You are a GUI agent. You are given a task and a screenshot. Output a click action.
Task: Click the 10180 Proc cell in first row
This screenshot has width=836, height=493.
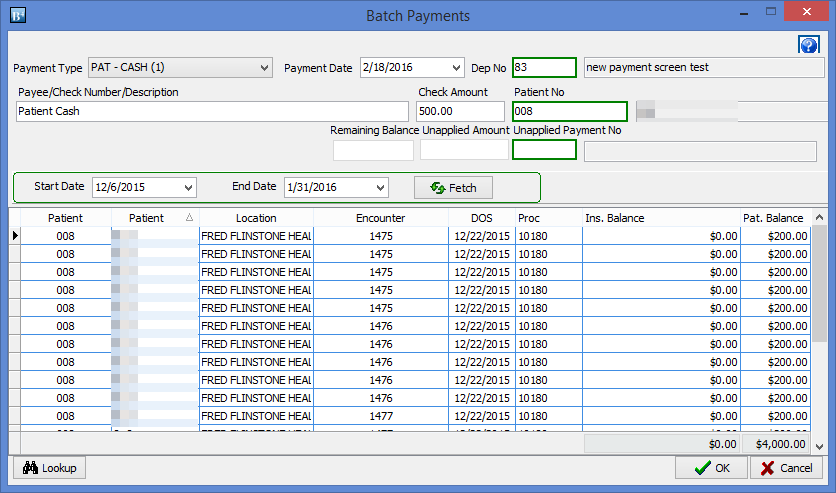549,236
